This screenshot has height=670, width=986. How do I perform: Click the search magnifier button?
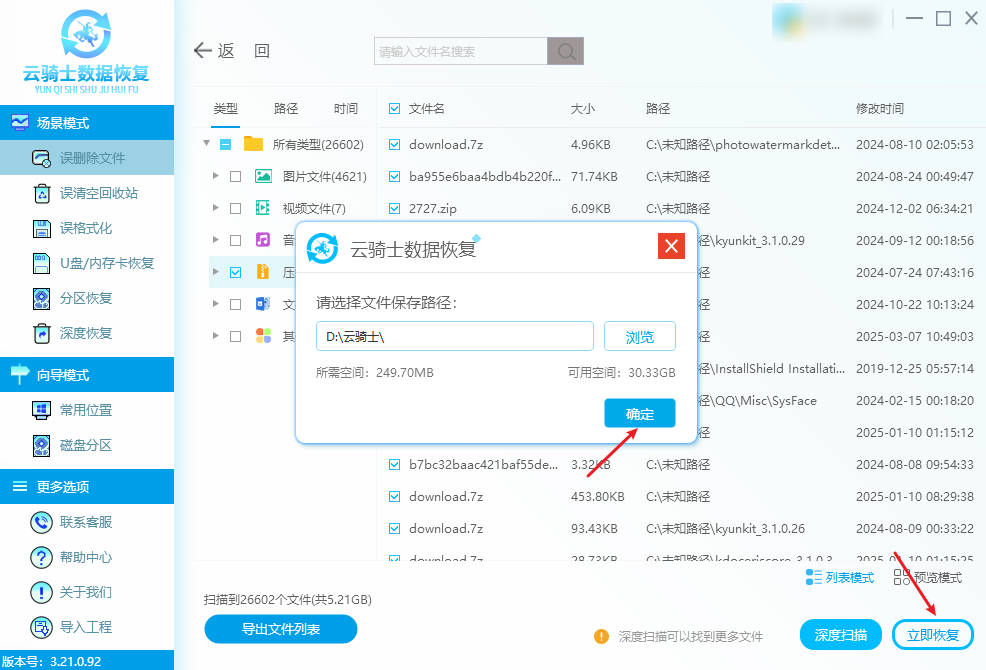click(x=565, y=51)
